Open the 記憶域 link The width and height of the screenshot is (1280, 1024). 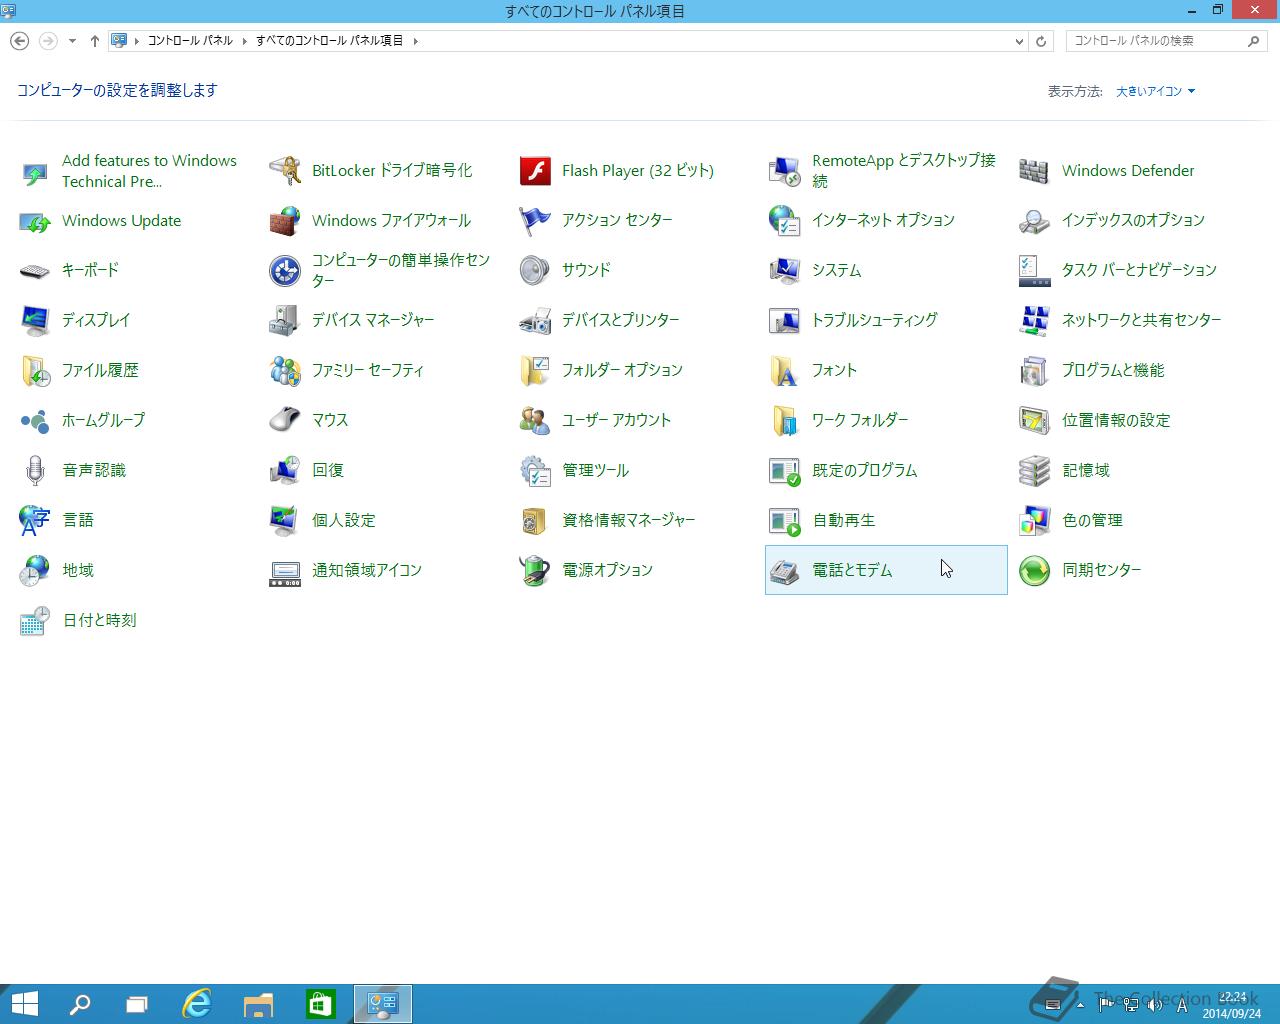point(1085,470)
